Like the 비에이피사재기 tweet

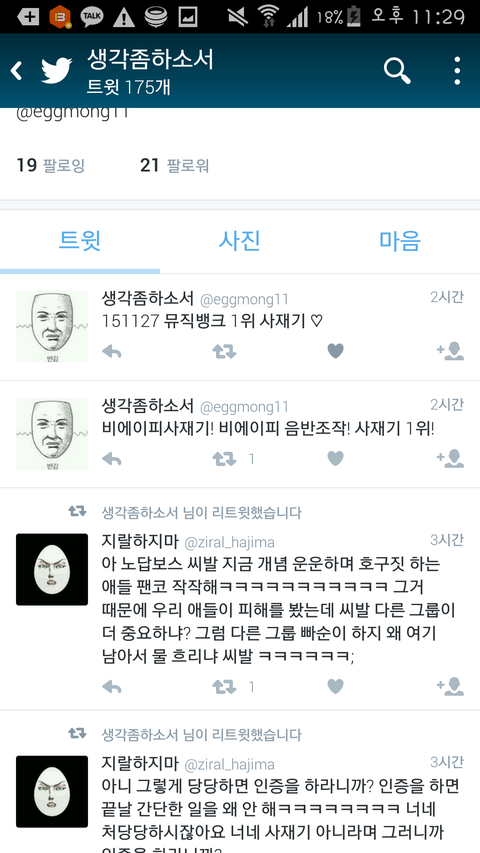(335, 459)
